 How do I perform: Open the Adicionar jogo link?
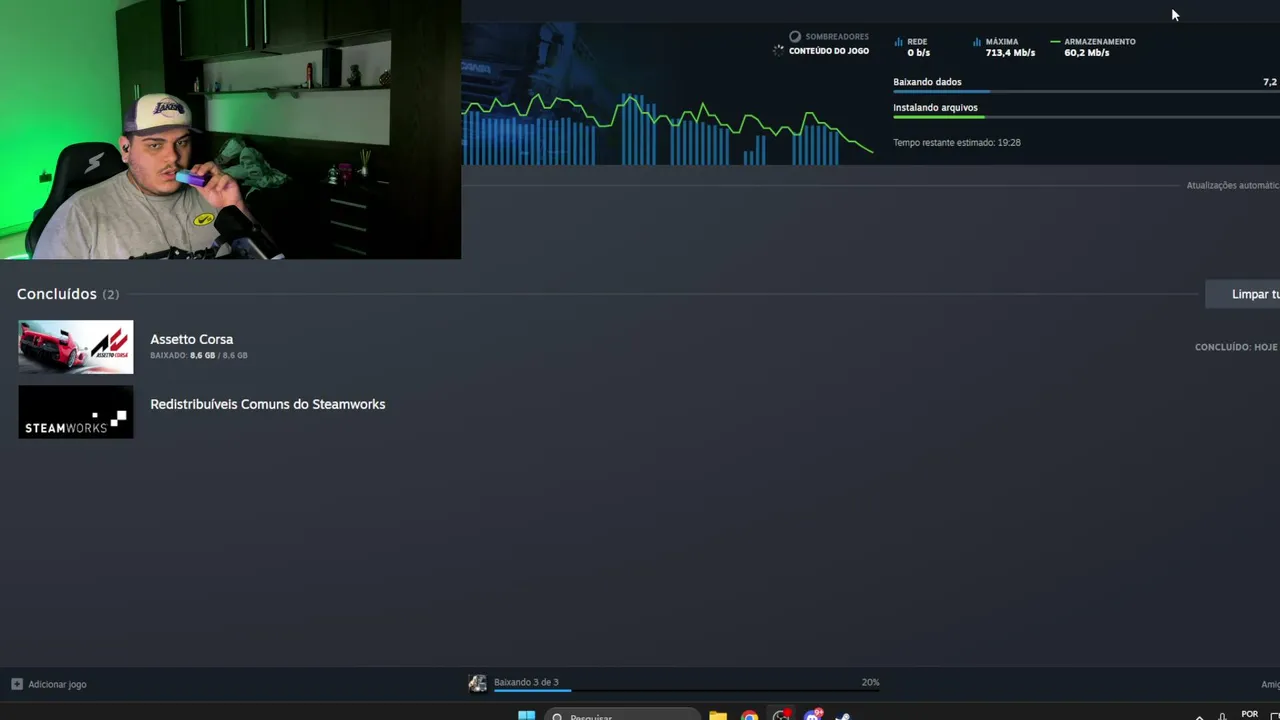[57, 684]
